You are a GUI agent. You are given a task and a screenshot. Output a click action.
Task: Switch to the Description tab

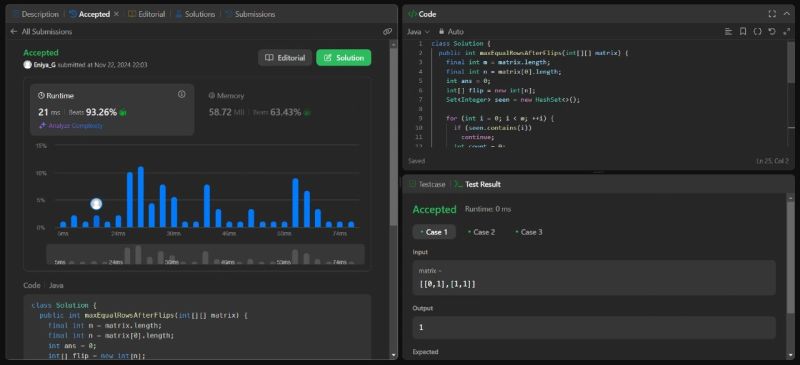coord(35,14)
